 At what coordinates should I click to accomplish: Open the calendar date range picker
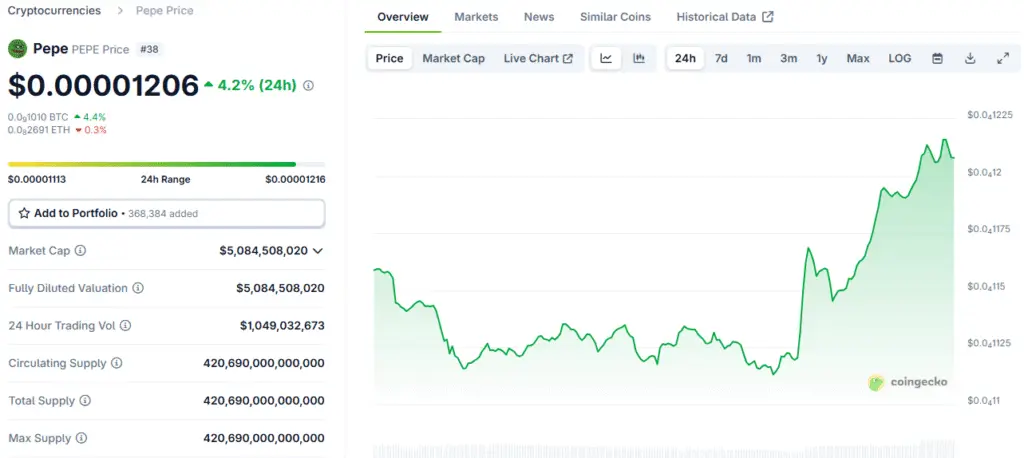[937, 58]
